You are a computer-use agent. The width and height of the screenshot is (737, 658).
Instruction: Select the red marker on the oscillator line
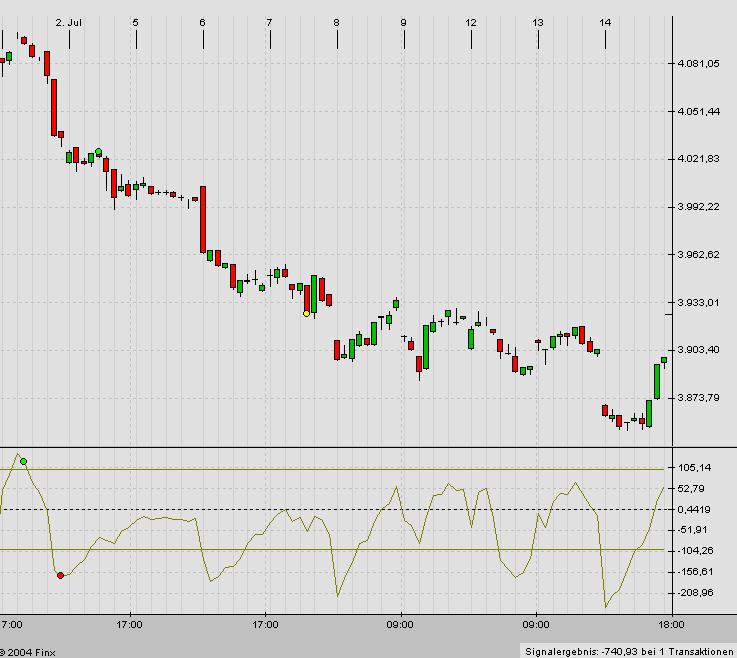coord(60,575)
